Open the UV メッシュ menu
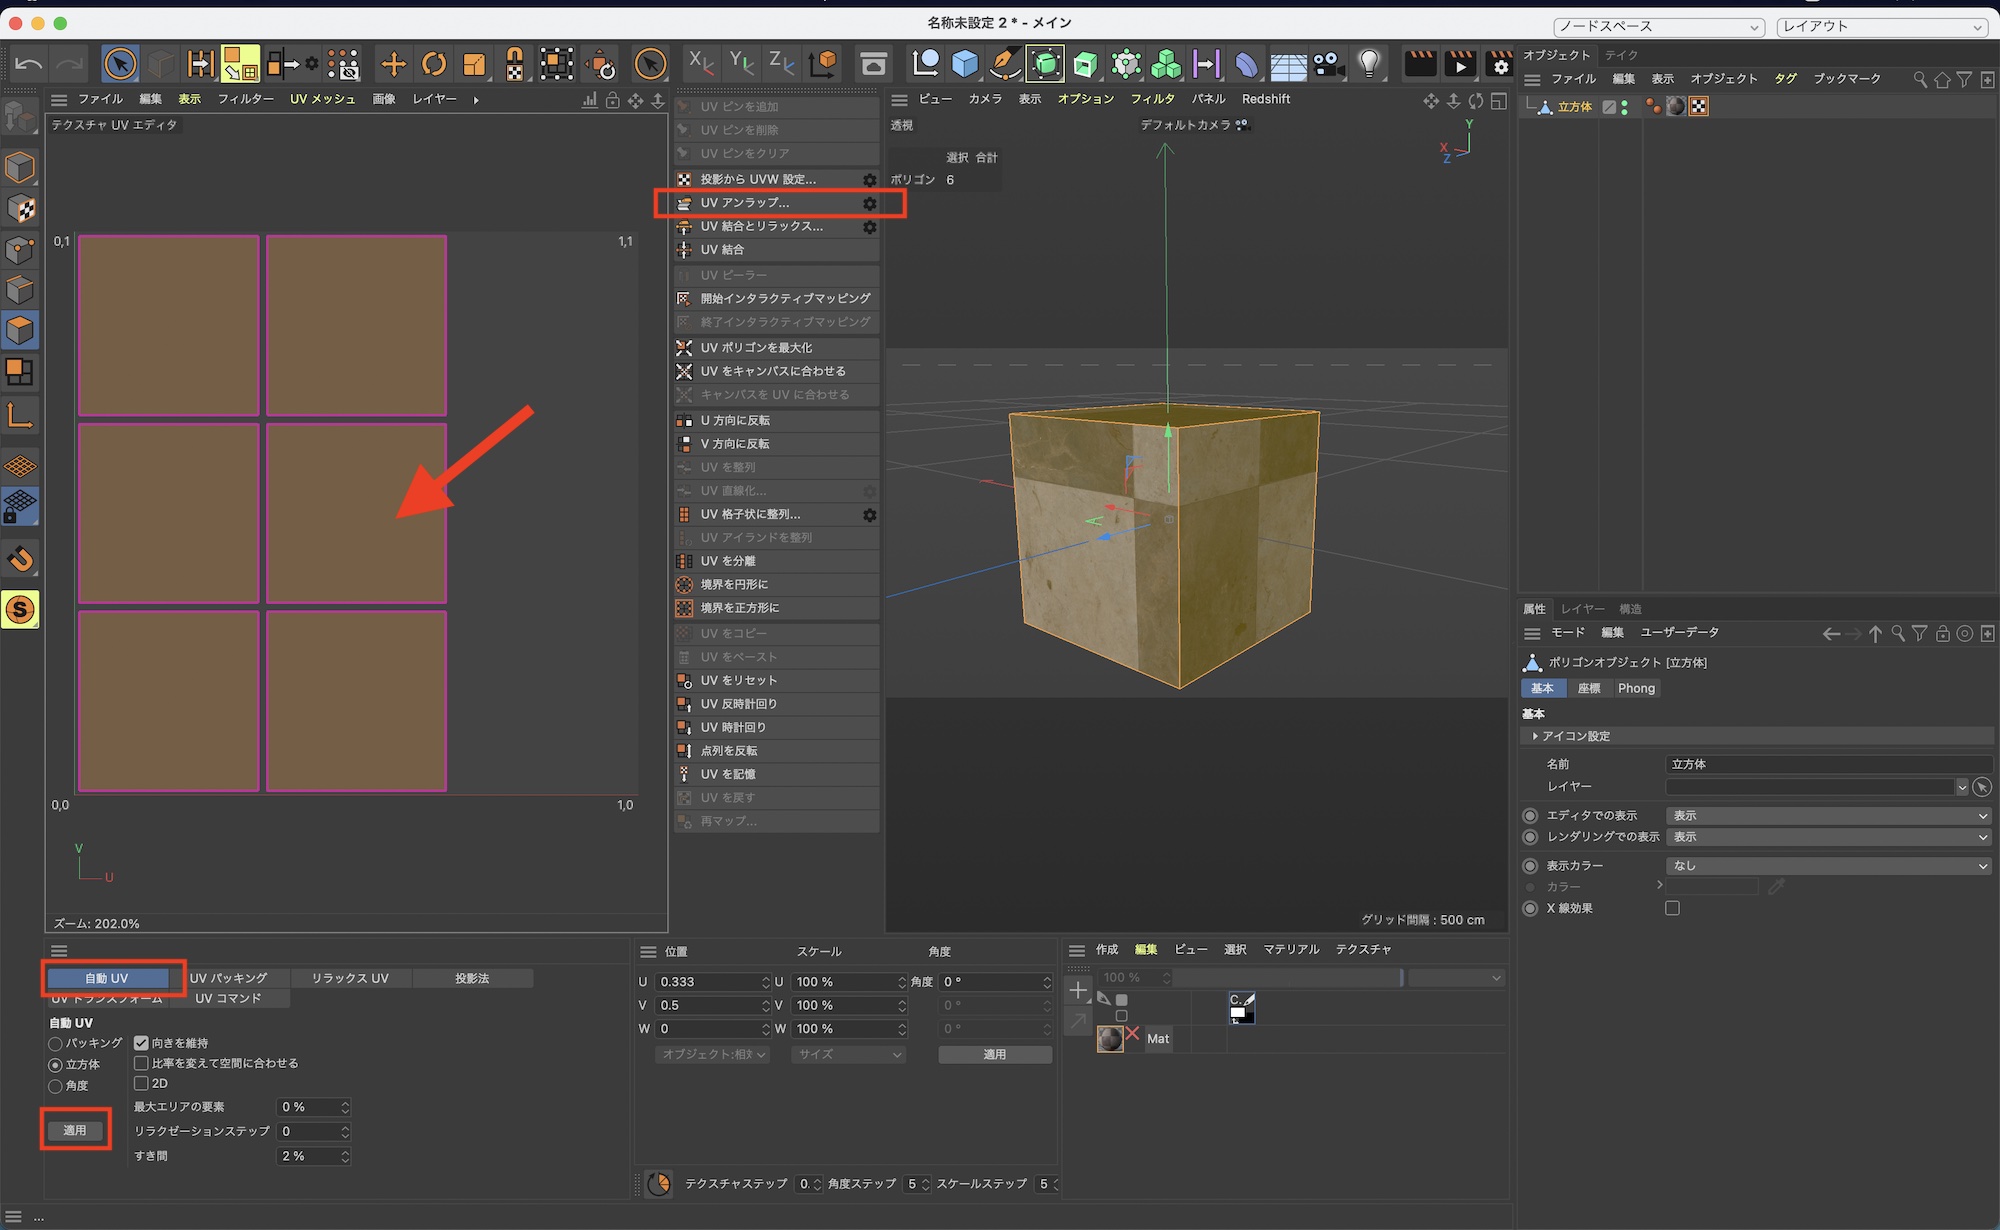 coord(322,99)
